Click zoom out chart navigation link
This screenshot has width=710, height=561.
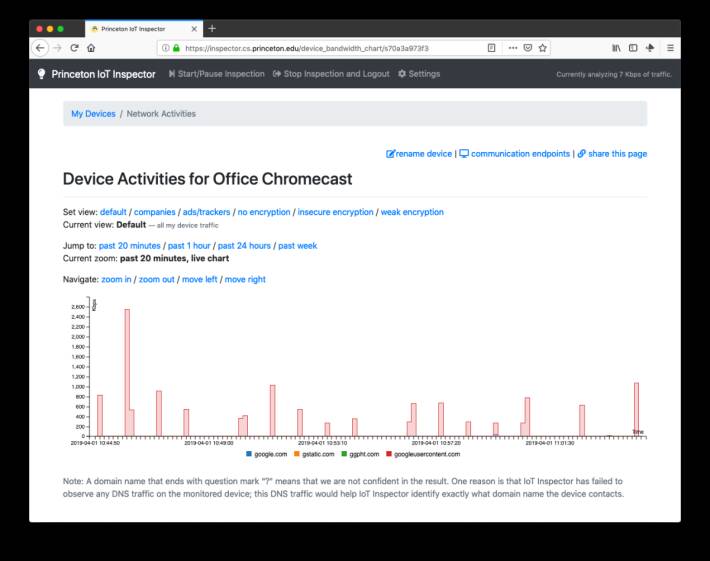point(157,279)
